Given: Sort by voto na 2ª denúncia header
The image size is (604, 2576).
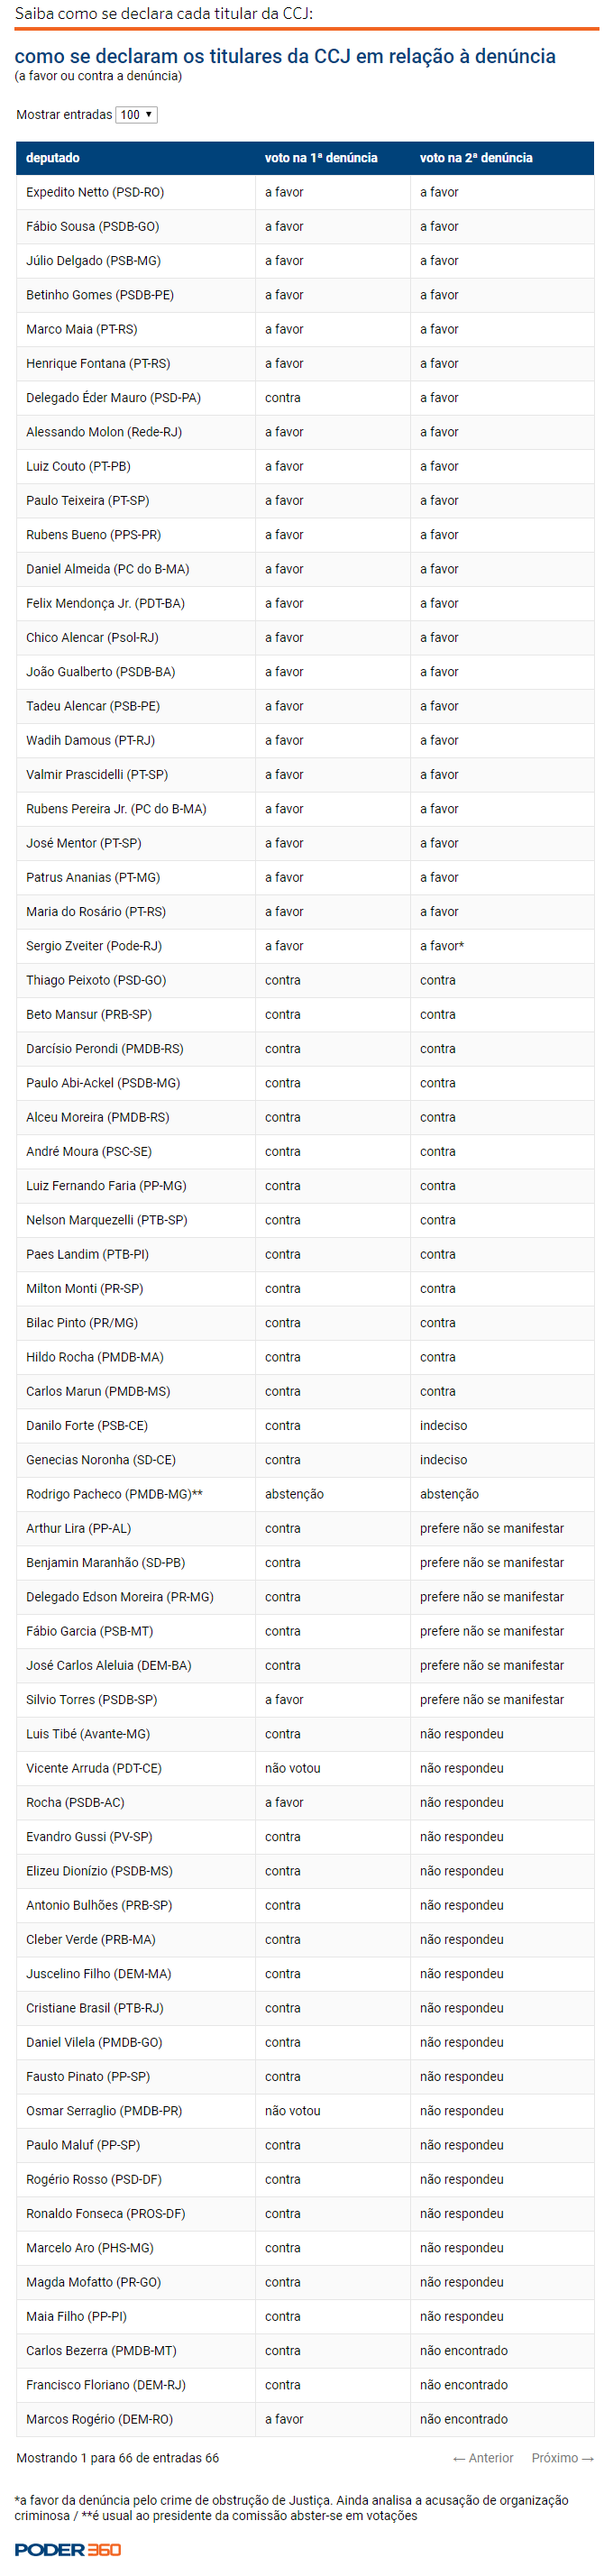Looking at the screenshot, I should (502, 158).
